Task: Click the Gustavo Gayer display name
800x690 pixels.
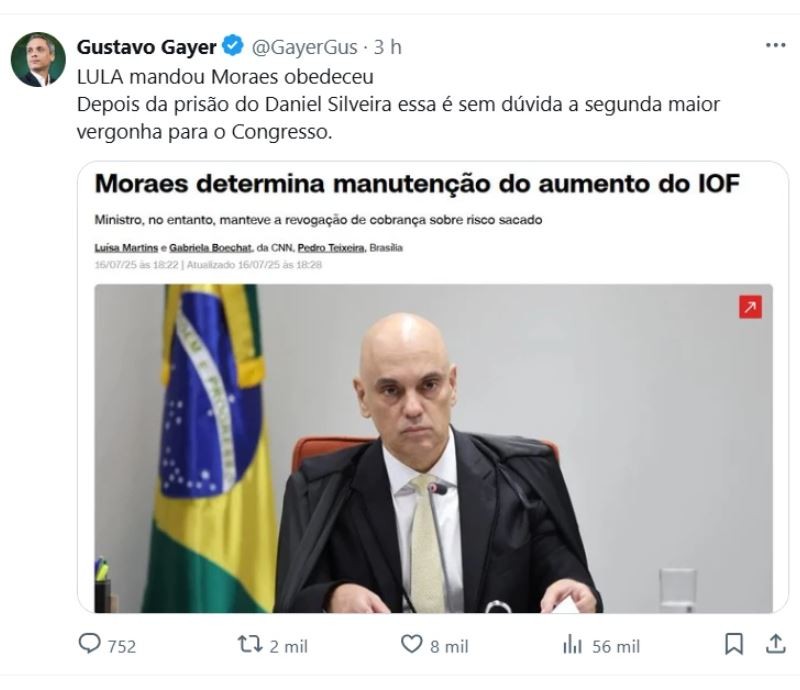Action: [x=146, y=47]
